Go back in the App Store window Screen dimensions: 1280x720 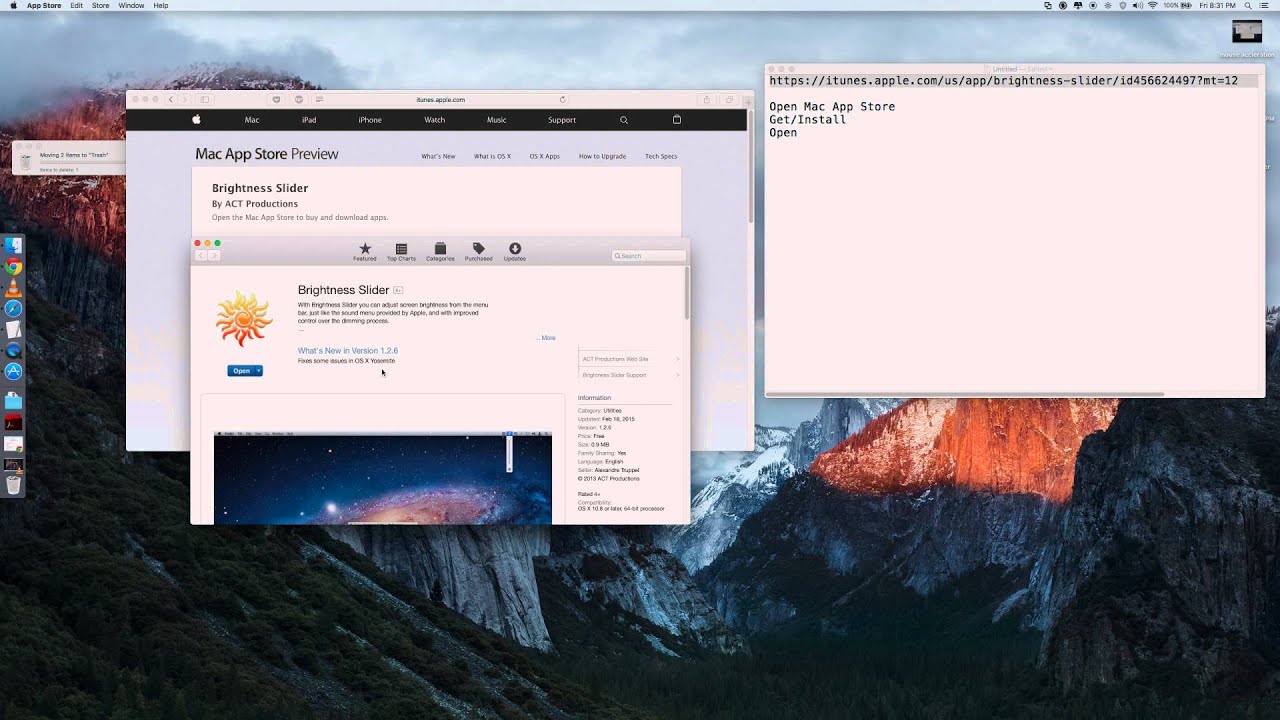pyautogui.click(x=201, y=256)
